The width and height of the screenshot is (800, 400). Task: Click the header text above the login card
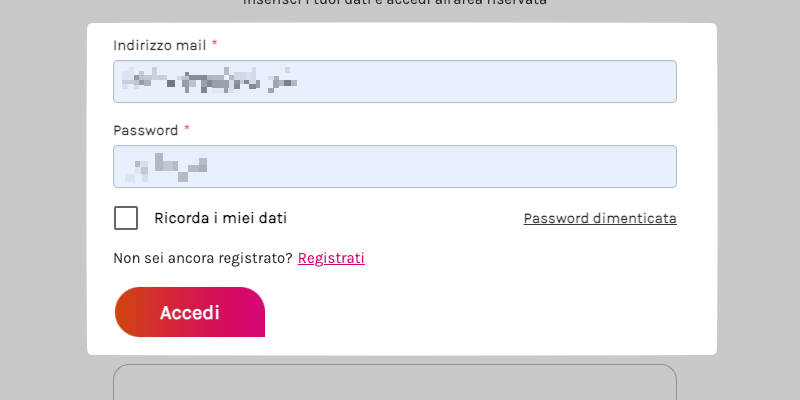point(395,3)
